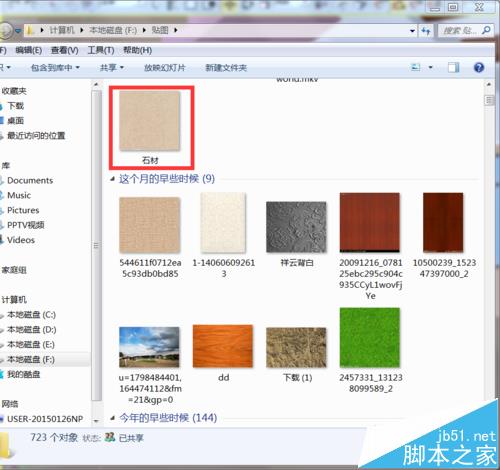Open the 查看(V) menu

[64, 50]
